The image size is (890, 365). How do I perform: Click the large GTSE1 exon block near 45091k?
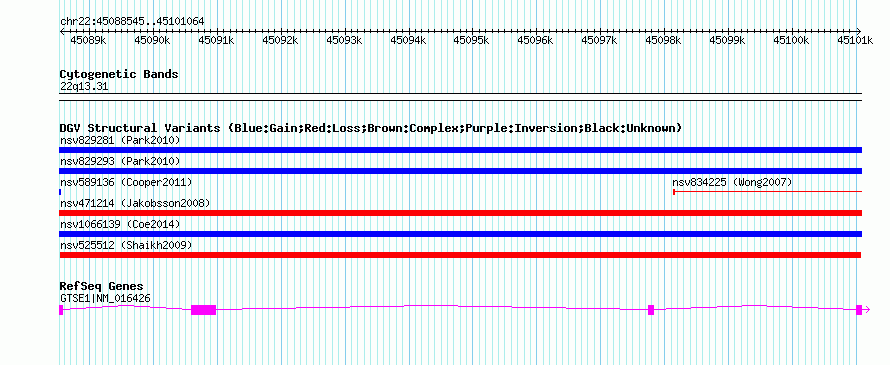point(204,310)
